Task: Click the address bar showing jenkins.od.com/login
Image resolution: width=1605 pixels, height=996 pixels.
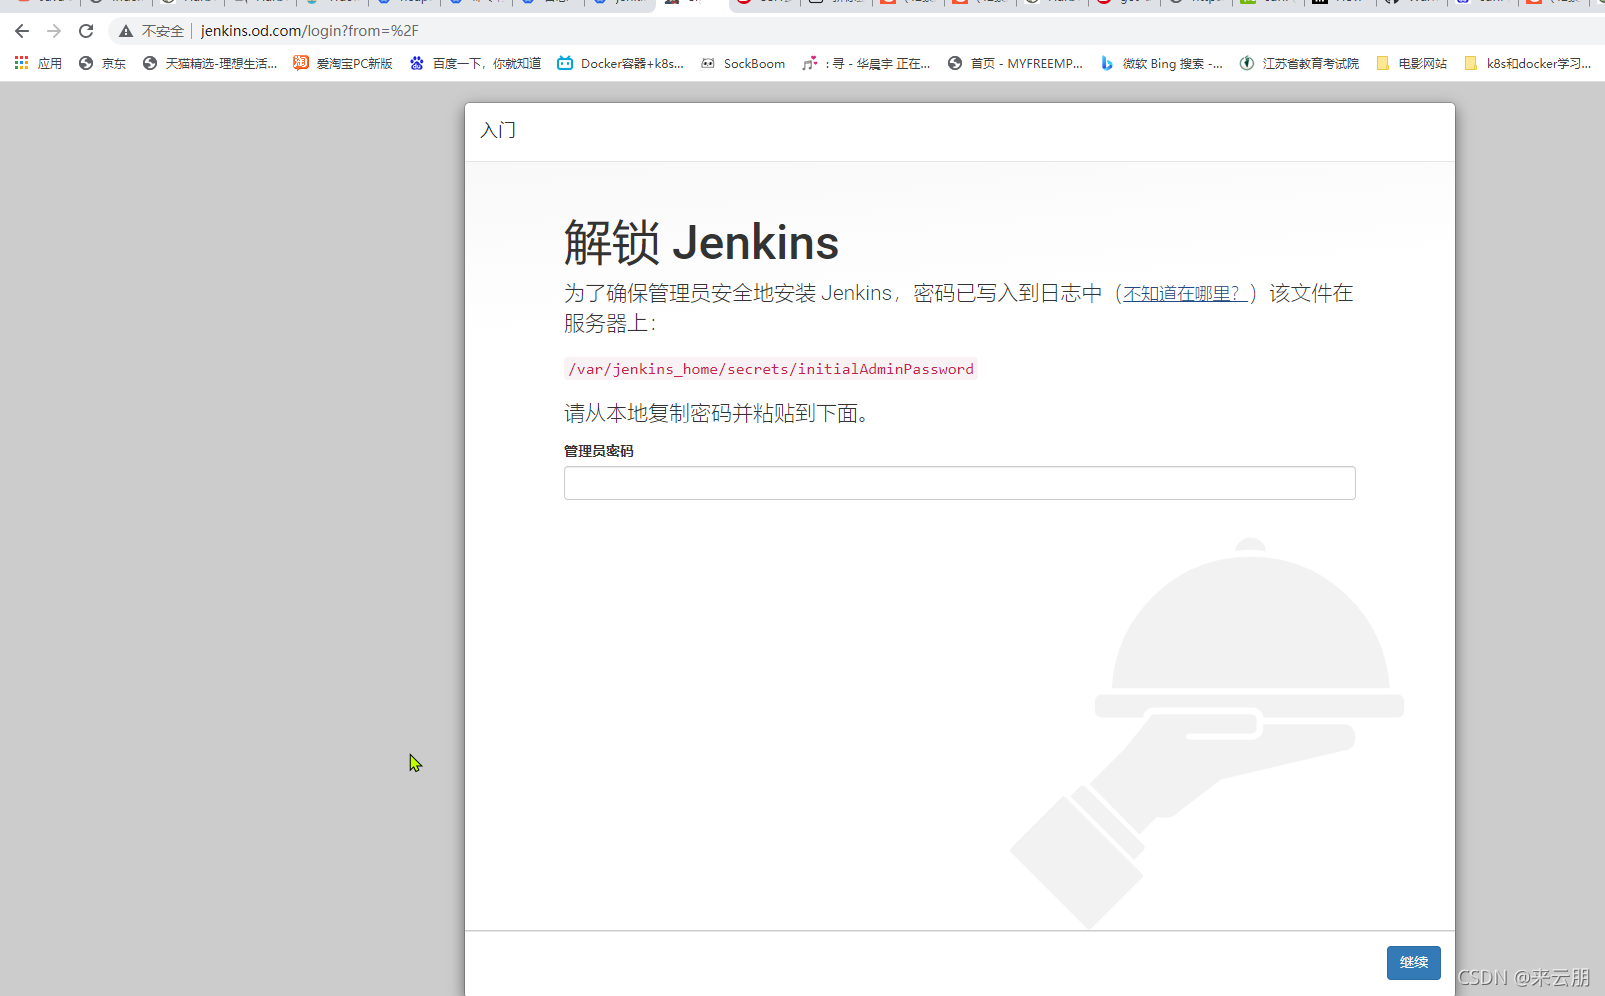Action: pyautogui.click(x=309, y=31)
